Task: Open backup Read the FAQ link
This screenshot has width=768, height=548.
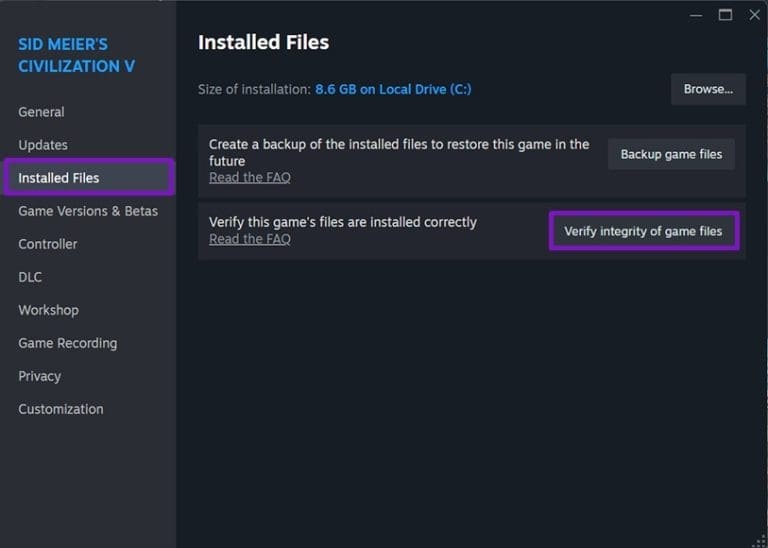Action: pos(250,178)
